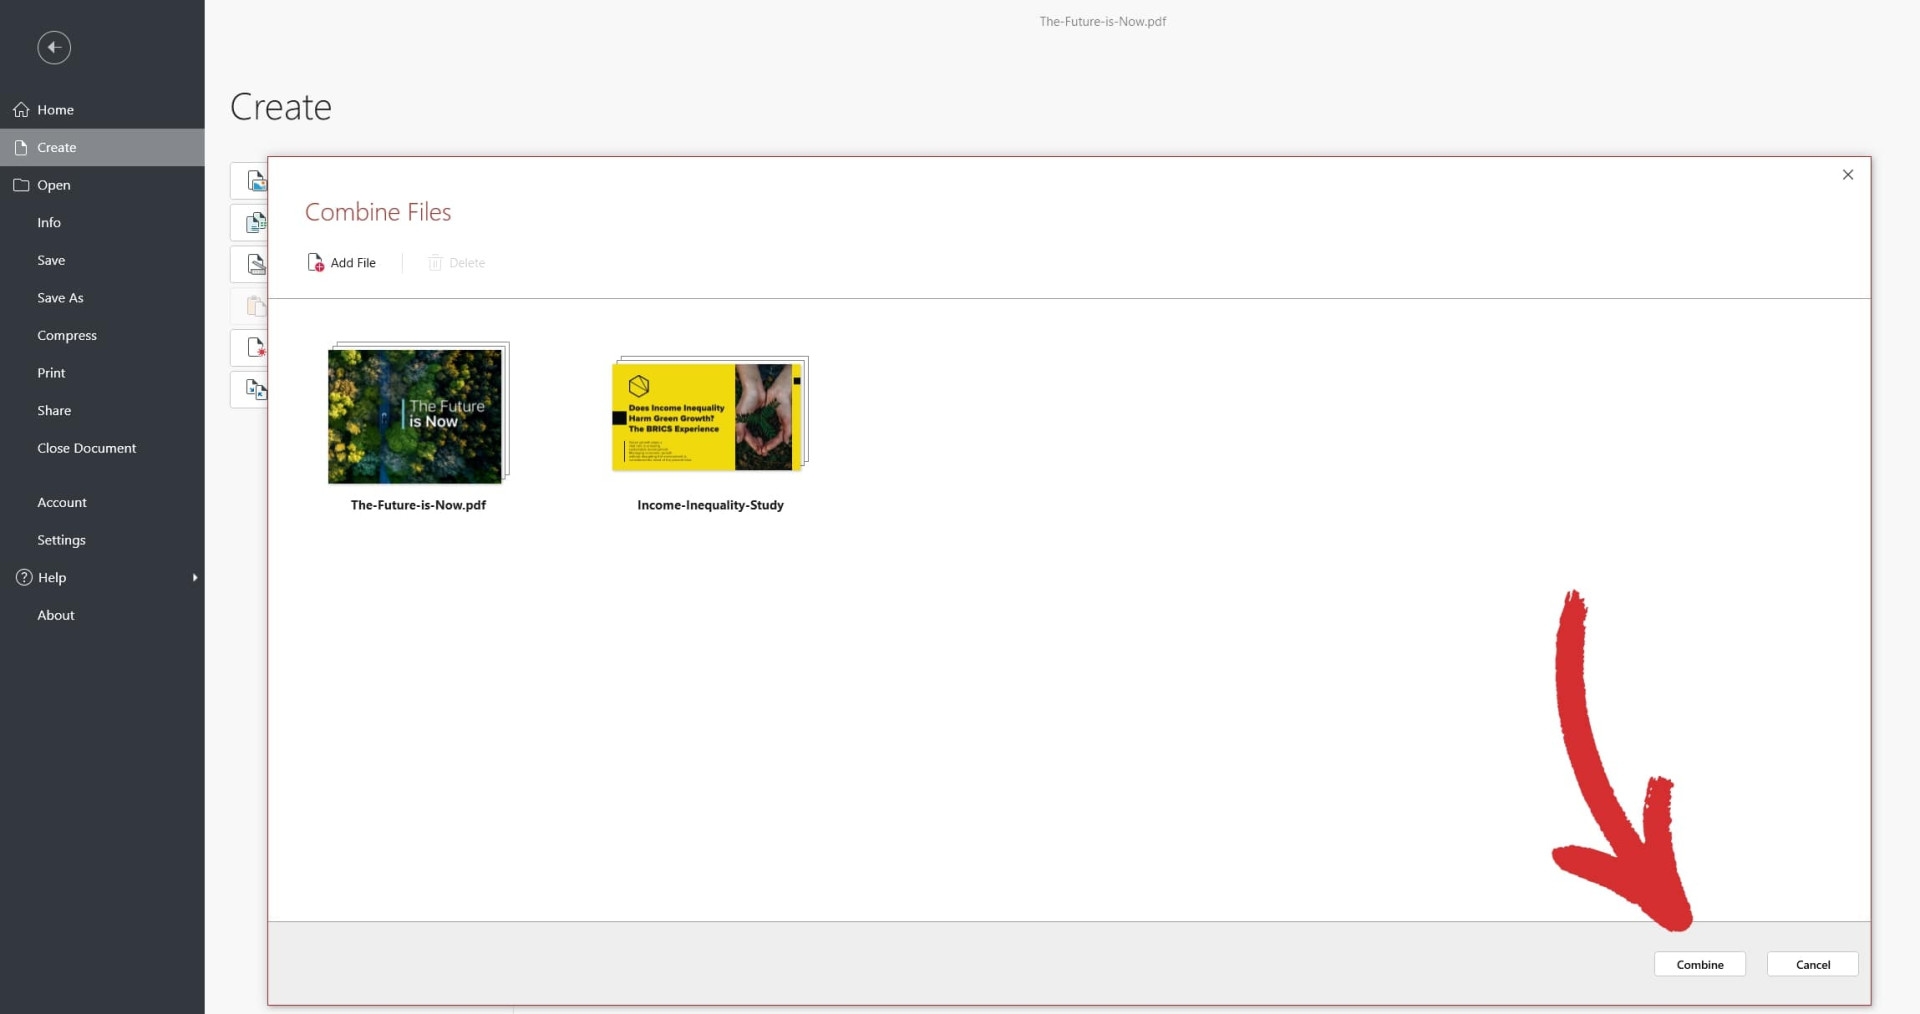Select the Create PDF from Image icon
This screenshot has height=1014, width=1920.
pos(257,181)
